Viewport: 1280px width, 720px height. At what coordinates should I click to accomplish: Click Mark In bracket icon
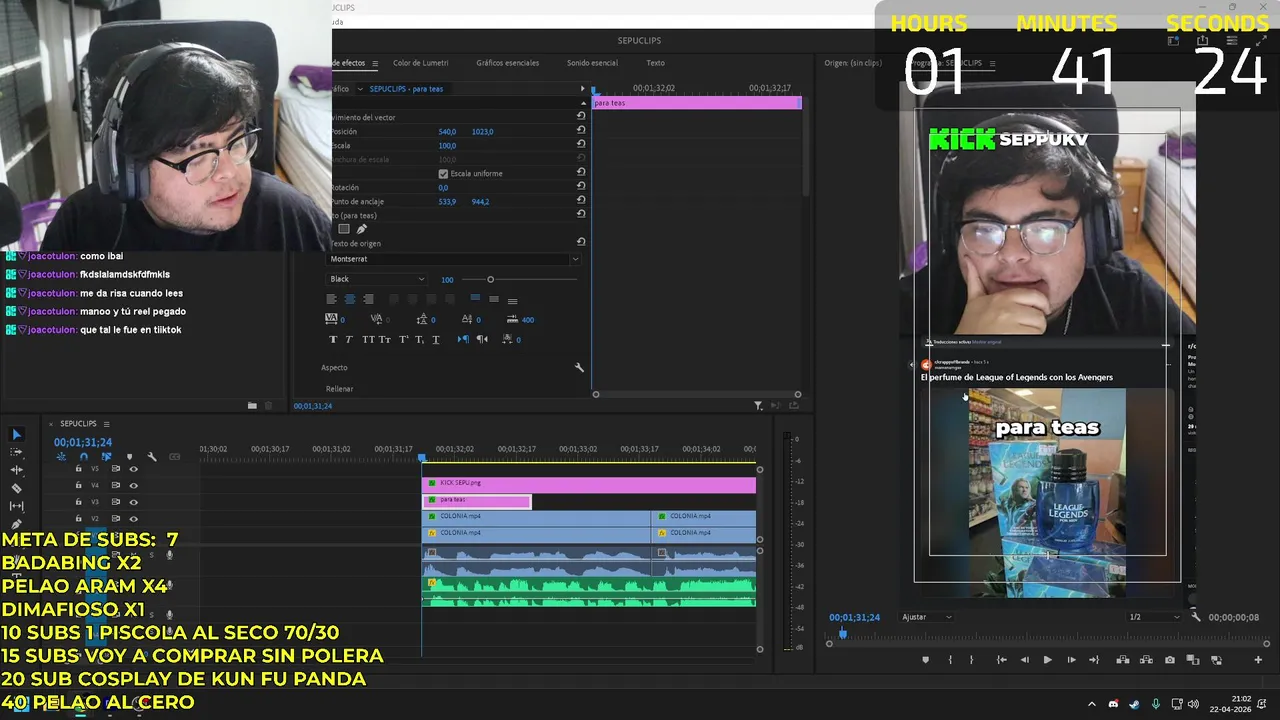(950, 660)
